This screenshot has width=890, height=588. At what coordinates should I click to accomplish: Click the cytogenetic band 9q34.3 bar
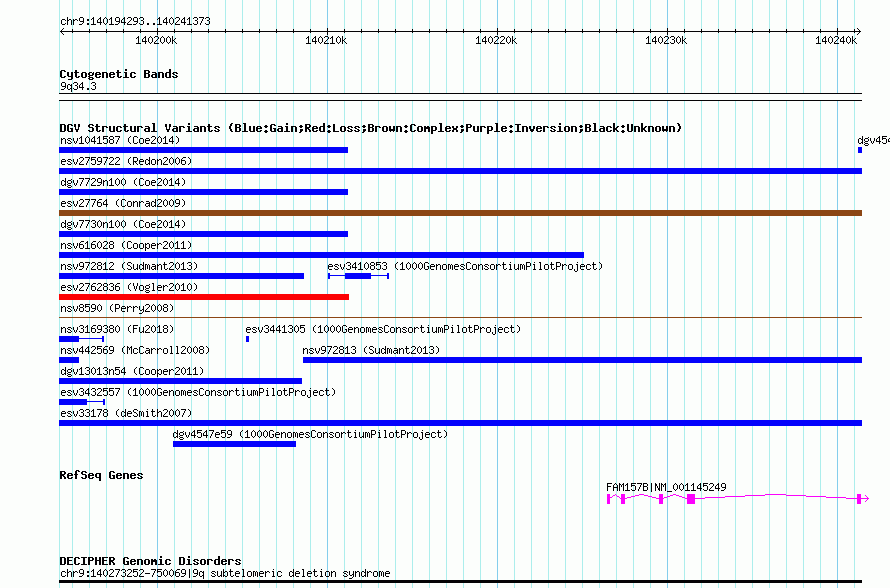coord(460,97)
